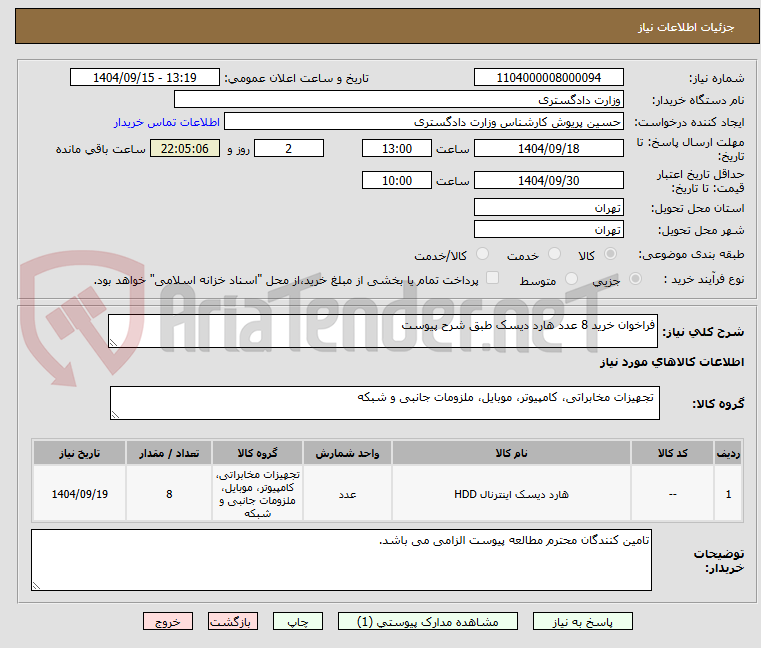Click the row number 1 cell

point(728,494)
